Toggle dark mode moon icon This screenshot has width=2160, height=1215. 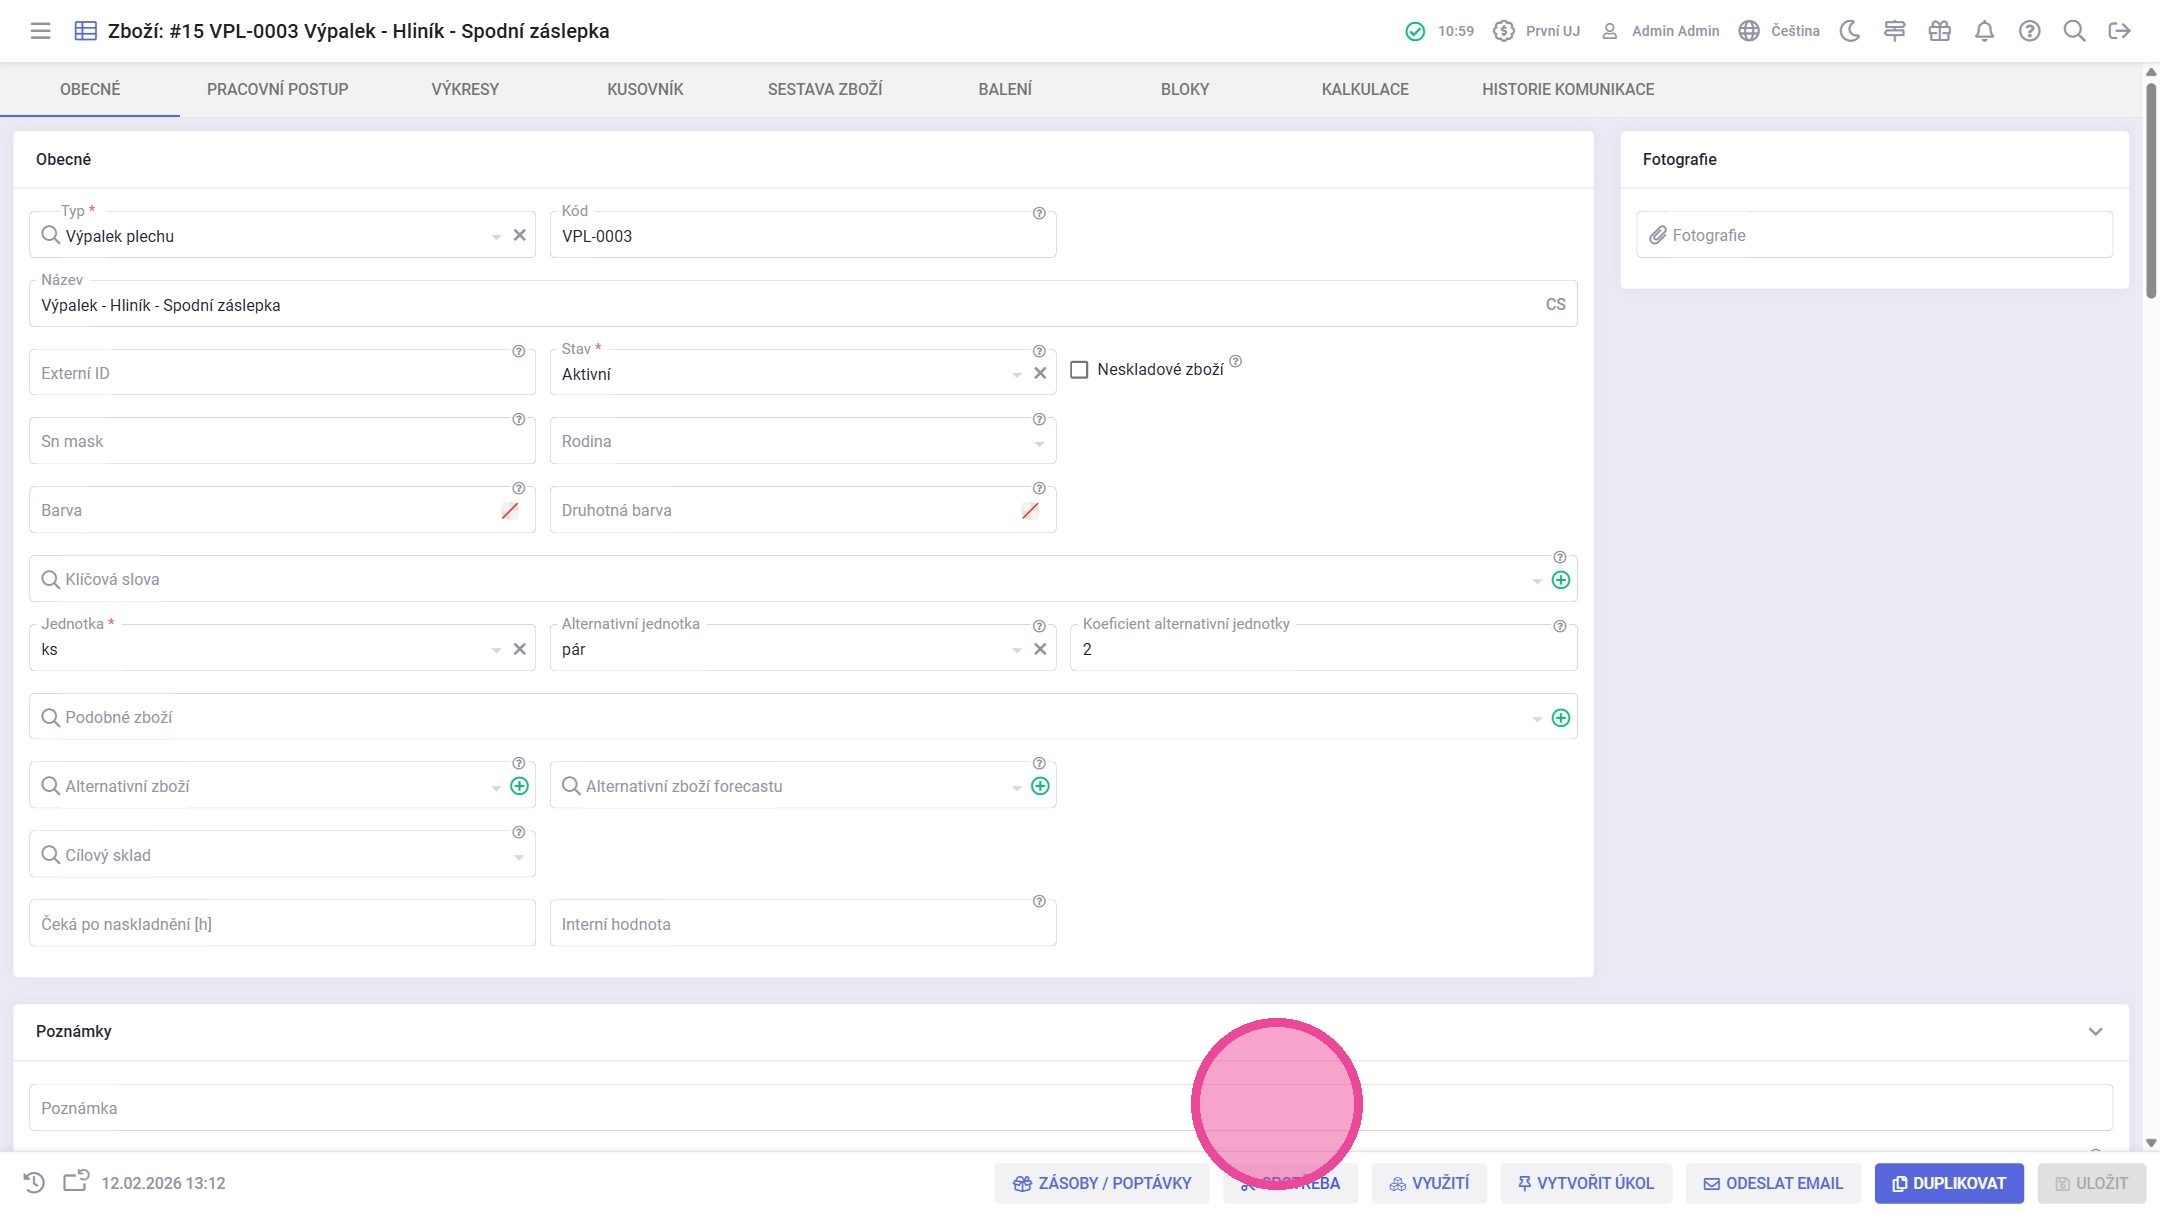click(1849, 31)
